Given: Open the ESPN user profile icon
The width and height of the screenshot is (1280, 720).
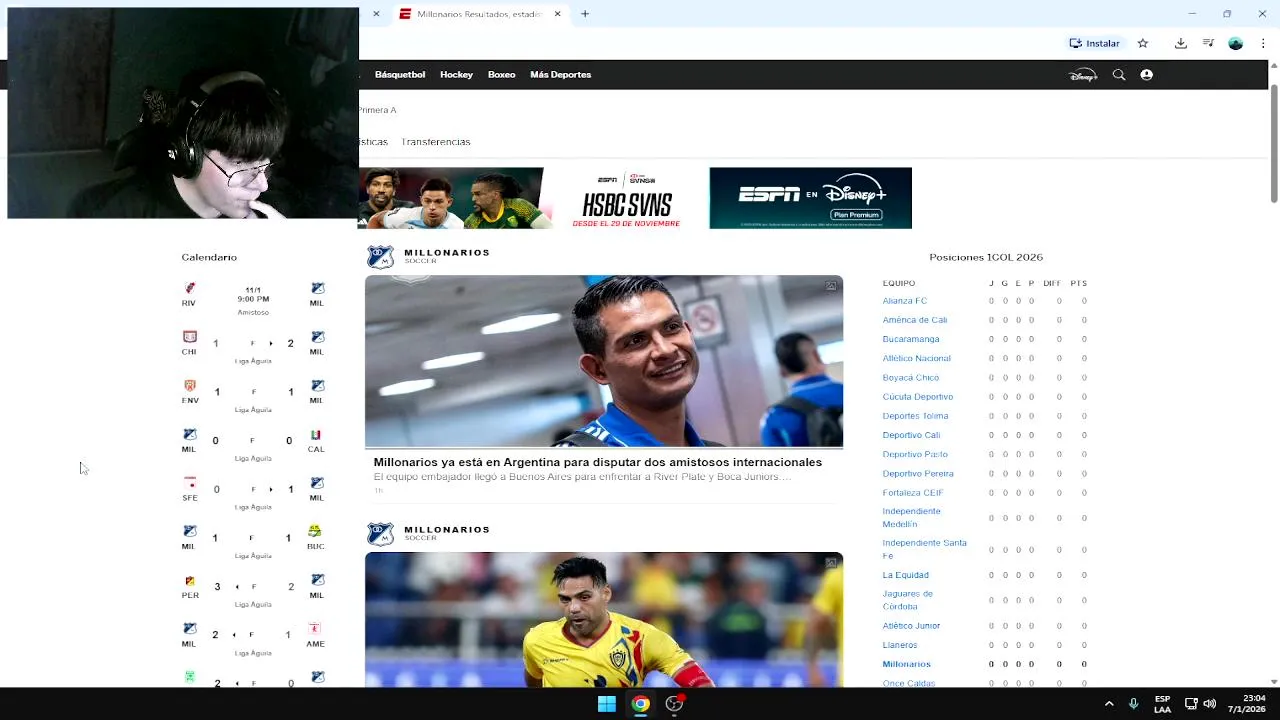Looking at the screenshot, I should [1147, 75].
